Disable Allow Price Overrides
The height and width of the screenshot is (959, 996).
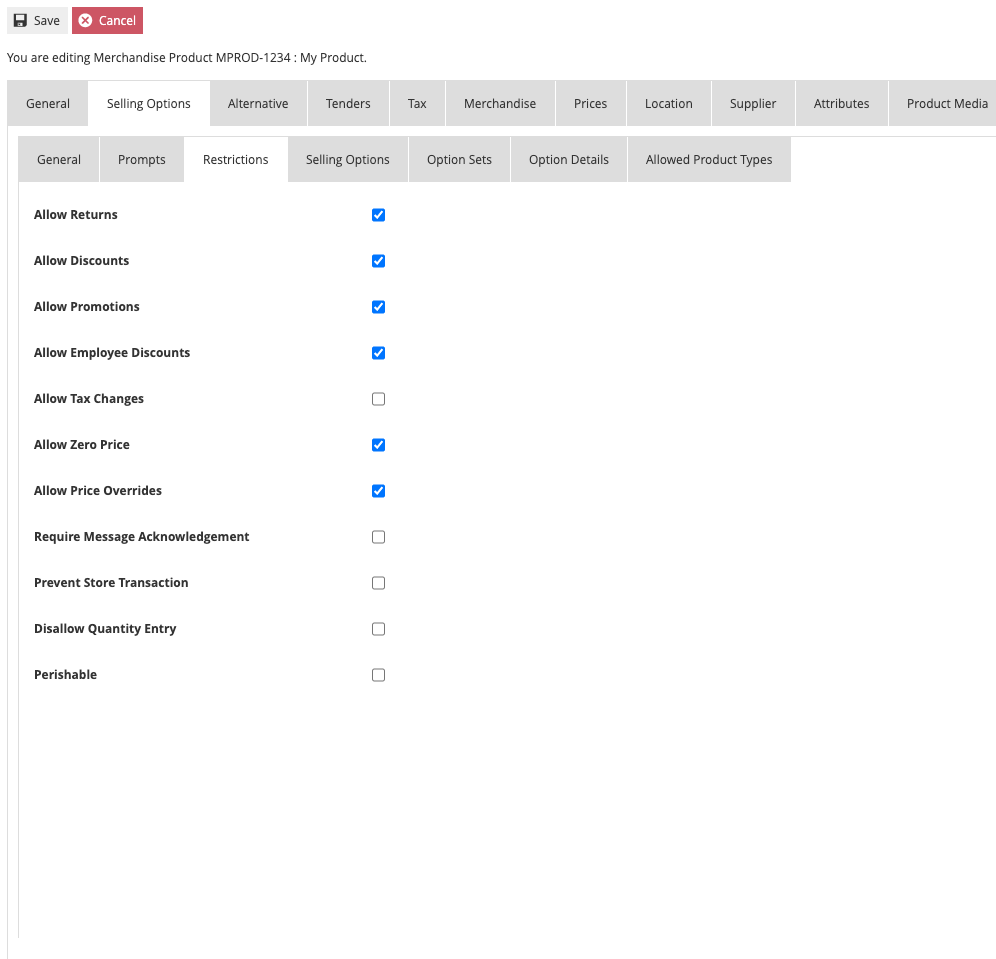coord(378,490)
